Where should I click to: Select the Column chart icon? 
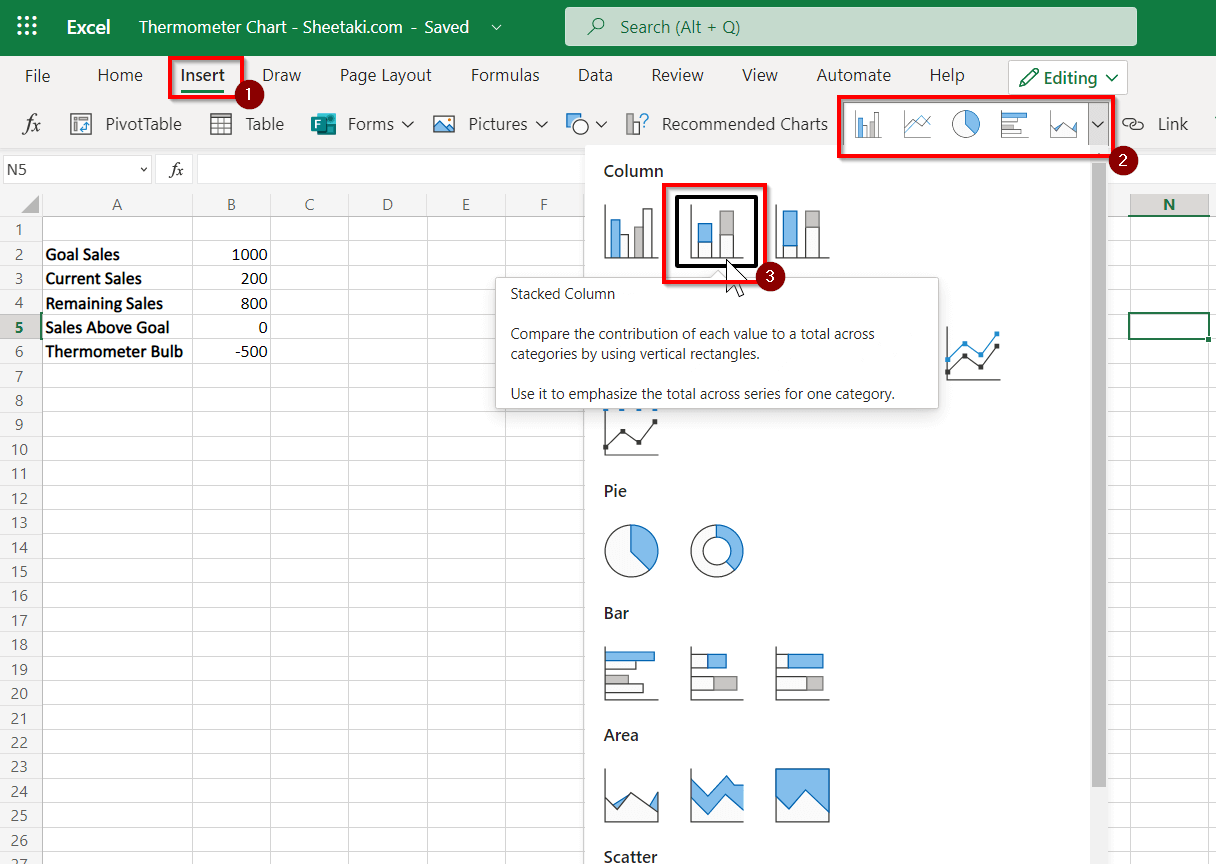pyautogui.click(x=867, y=124)
